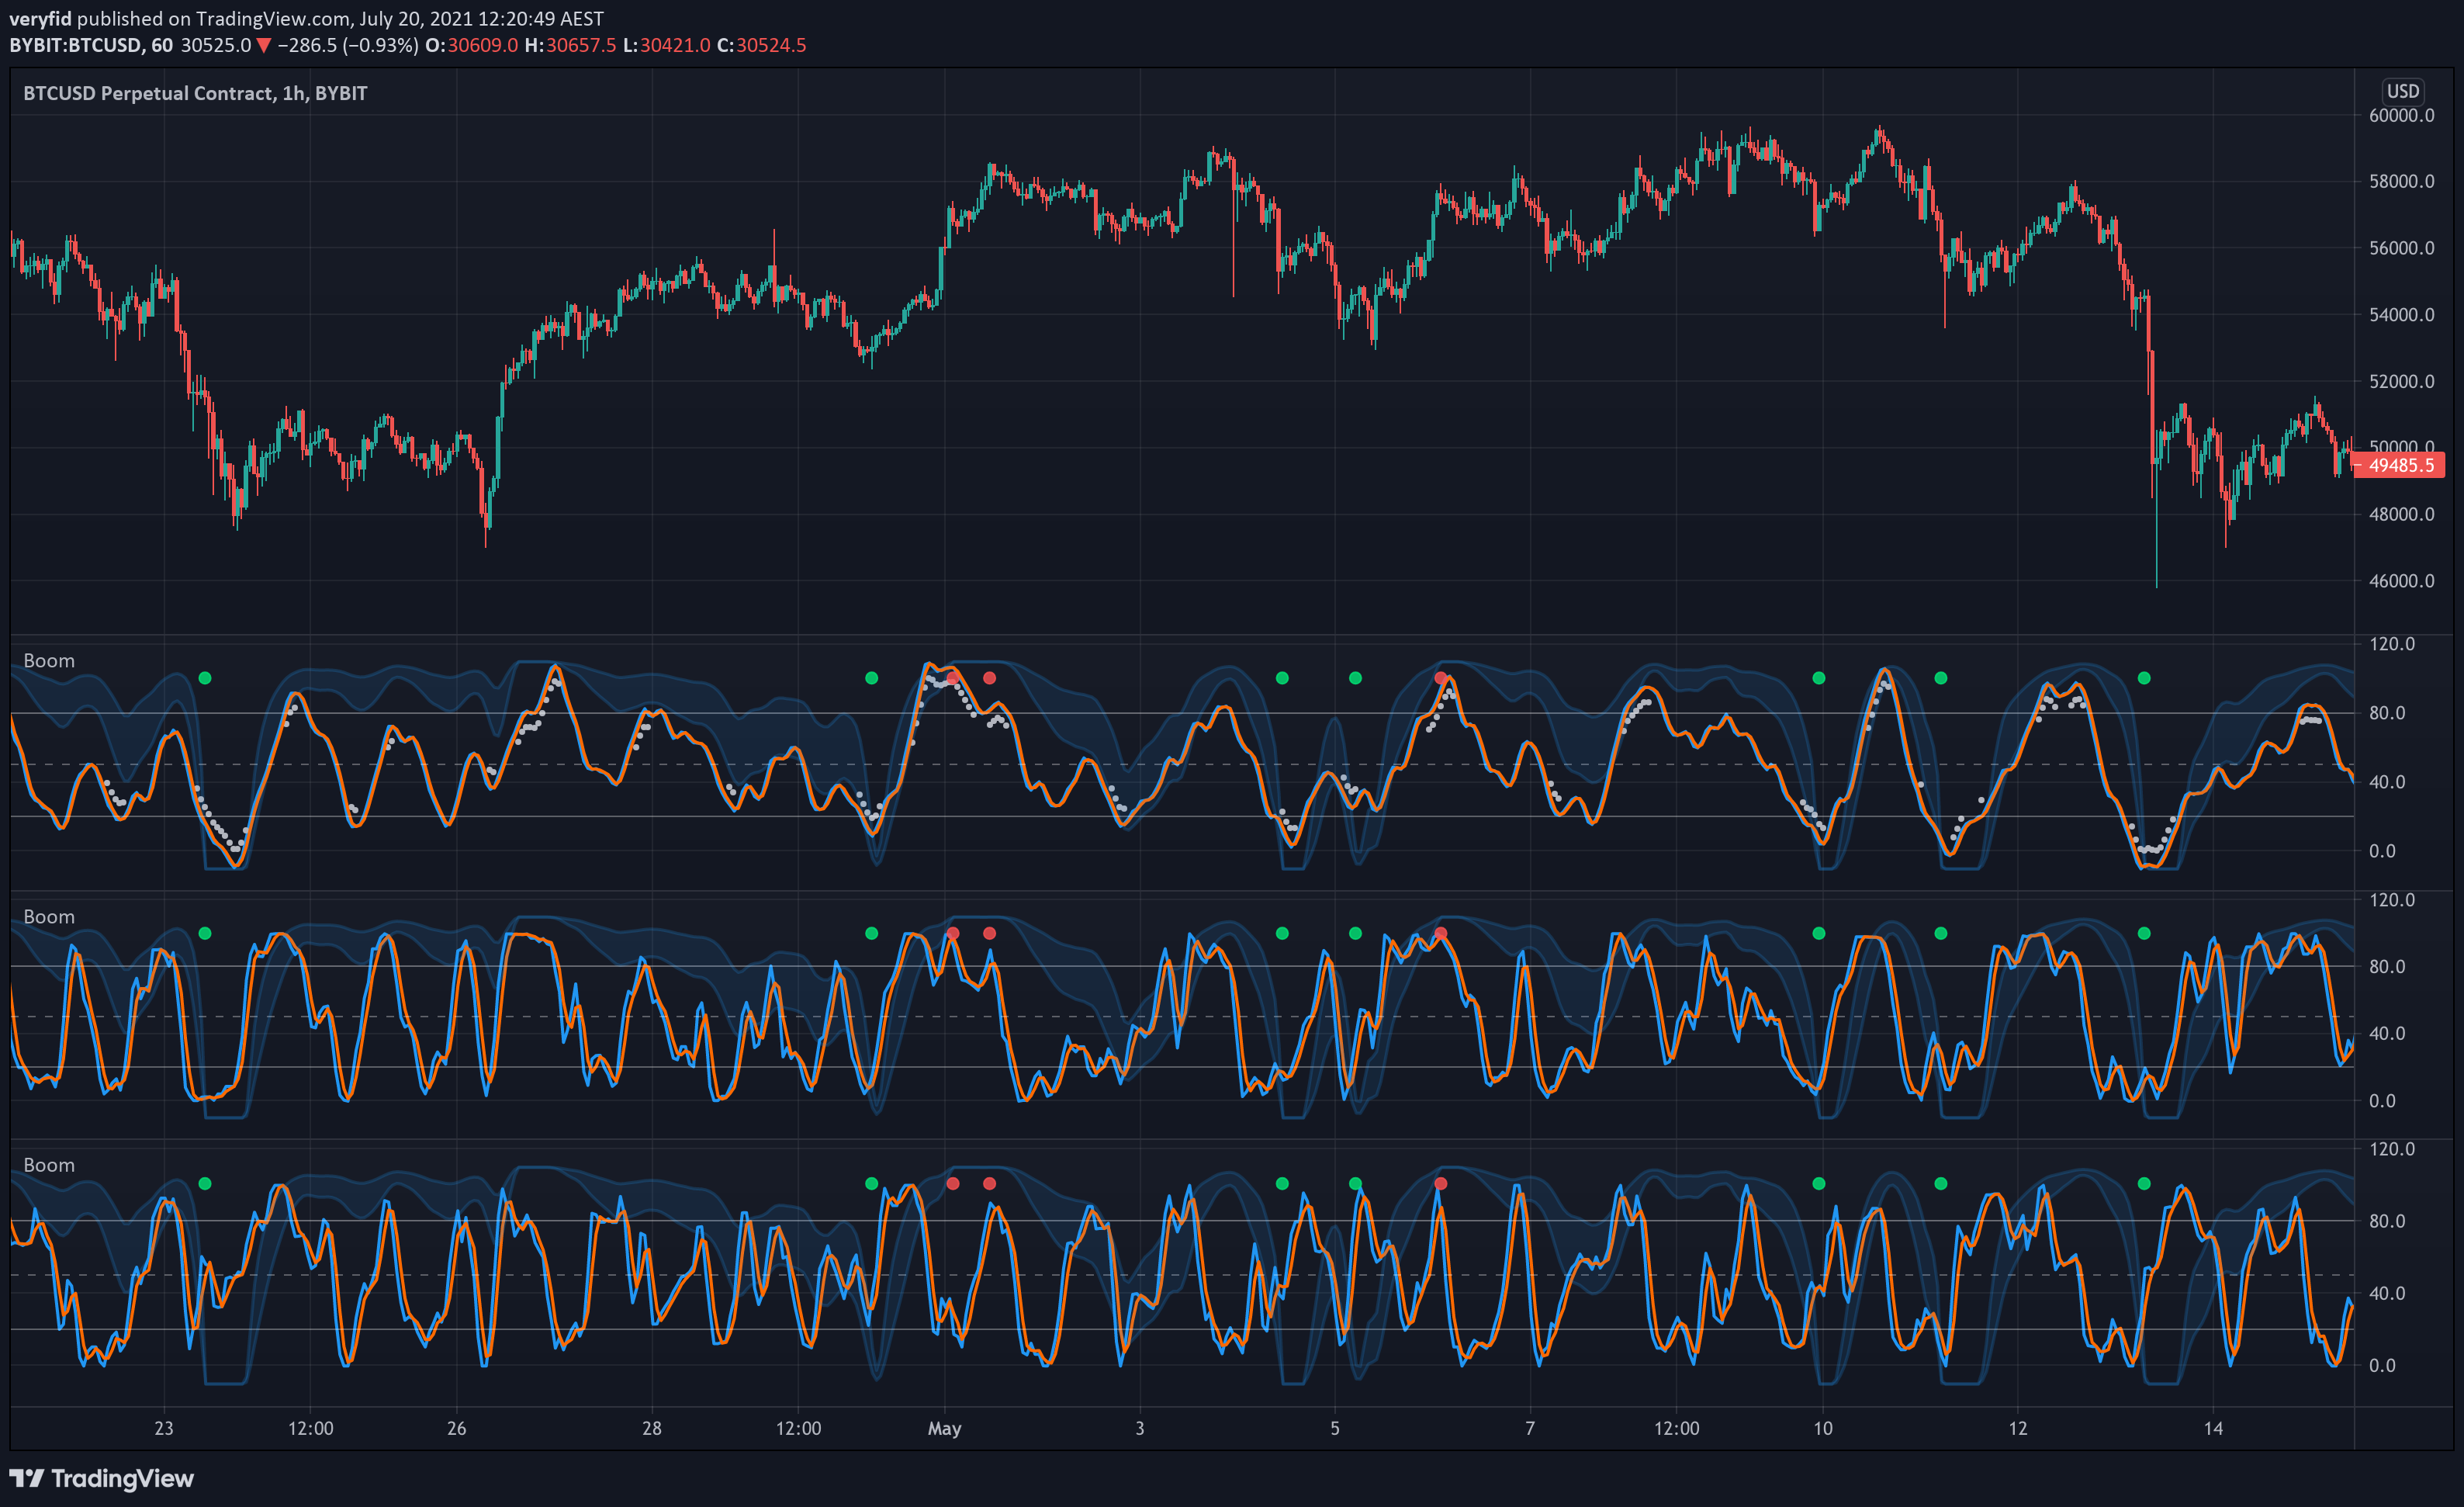This screenshot has height=1507, width=2464.
Task: Click the TradingView logo in the footer
Action: [x=101, y=1478]
